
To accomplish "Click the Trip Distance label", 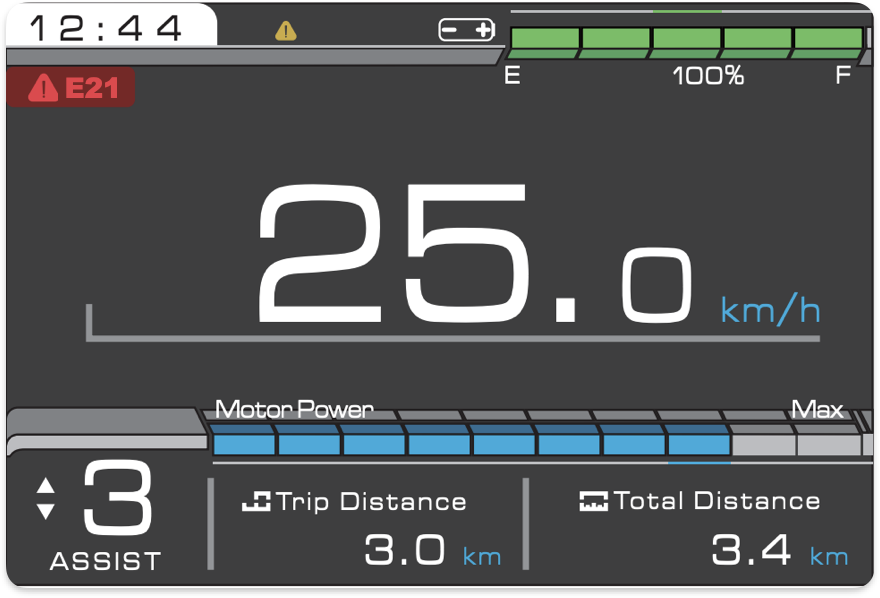I will pyautogui.click(x=371, y=501).
